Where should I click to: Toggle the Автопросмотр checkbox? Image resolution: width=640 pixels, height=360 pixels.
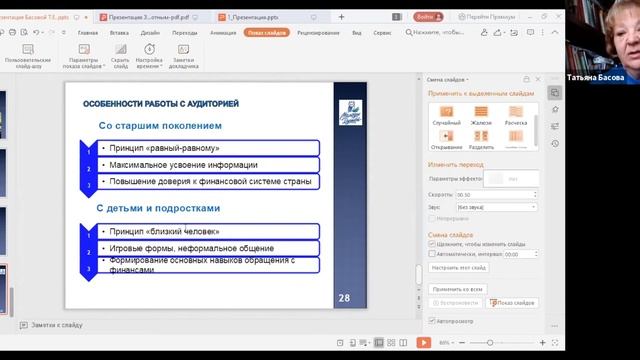click(432, 321)
